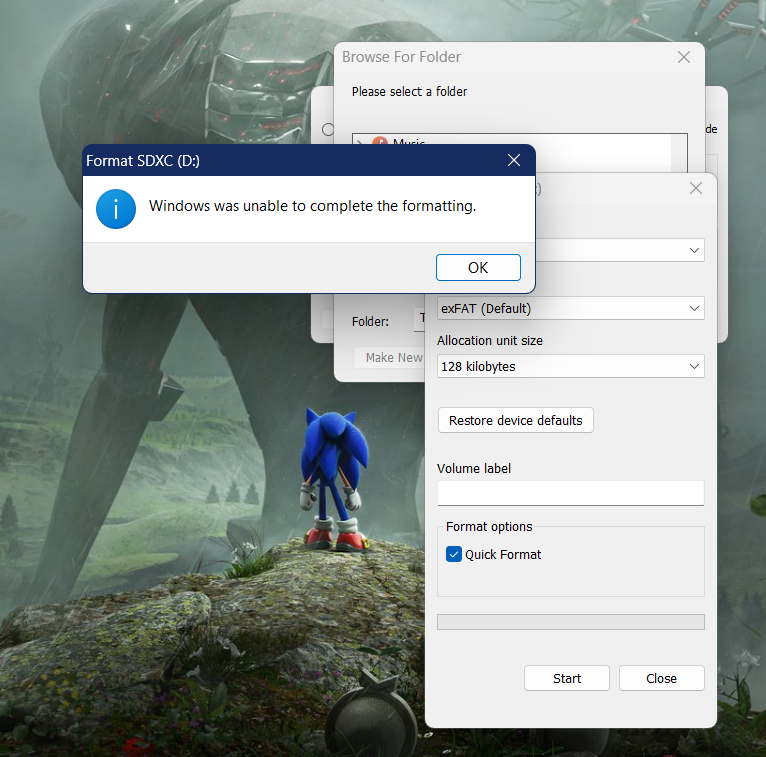Click the Start button to begin formatting
766x757 pixels.
[566, 678]
